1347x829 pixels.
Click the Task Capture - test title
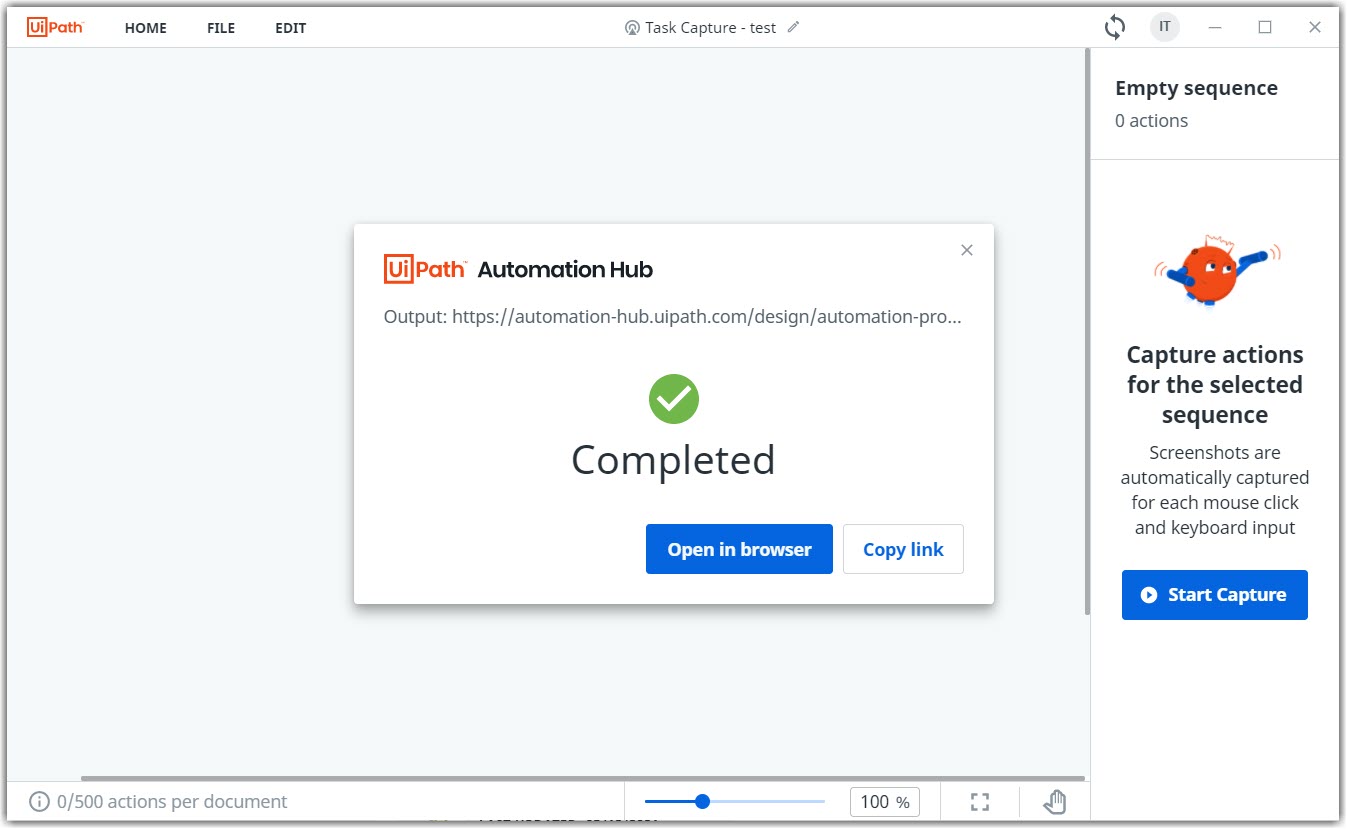pos(711,28)
